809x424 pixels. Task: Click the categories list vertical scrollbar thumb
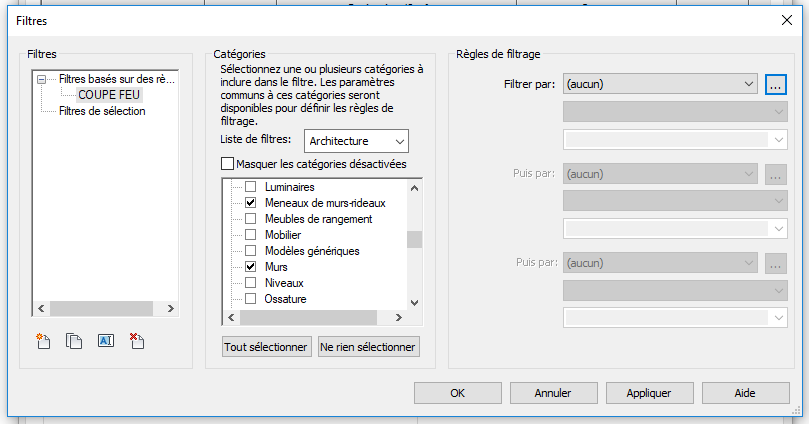[414, 239]
